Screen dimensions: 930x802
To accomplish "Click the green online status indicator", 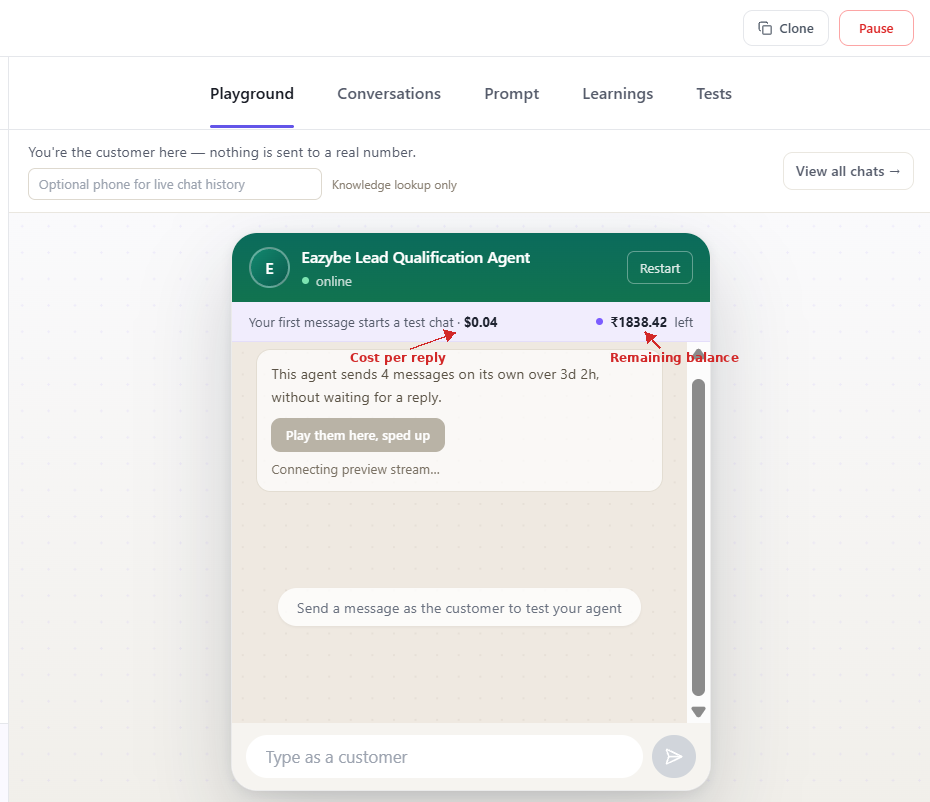I will point(305,281).
